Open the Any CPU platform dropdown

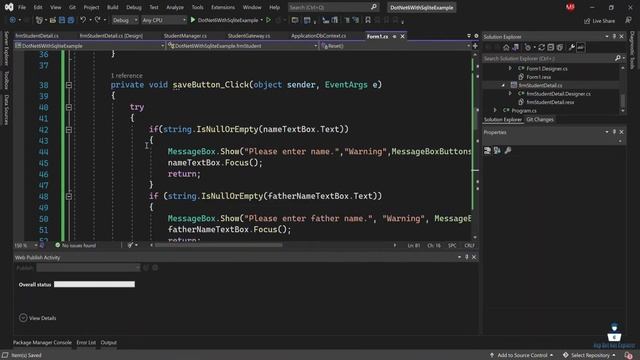(163, 20)
